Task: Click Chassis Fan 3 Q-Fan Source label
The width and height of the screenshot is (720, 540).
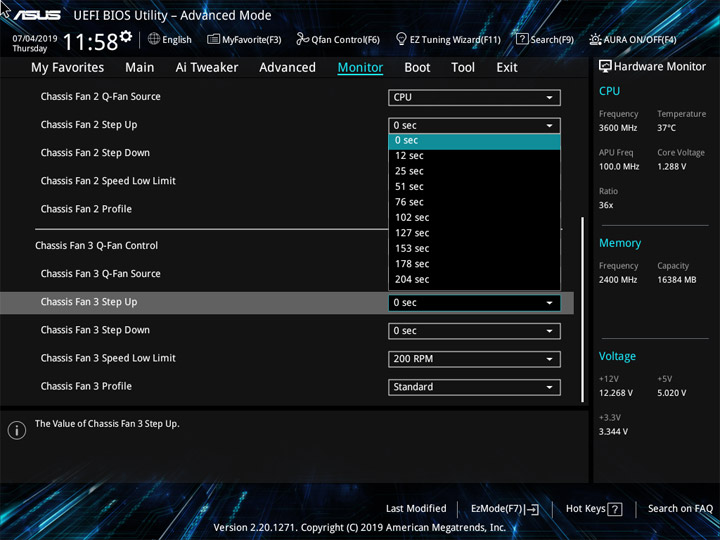Action: [101, 274]
